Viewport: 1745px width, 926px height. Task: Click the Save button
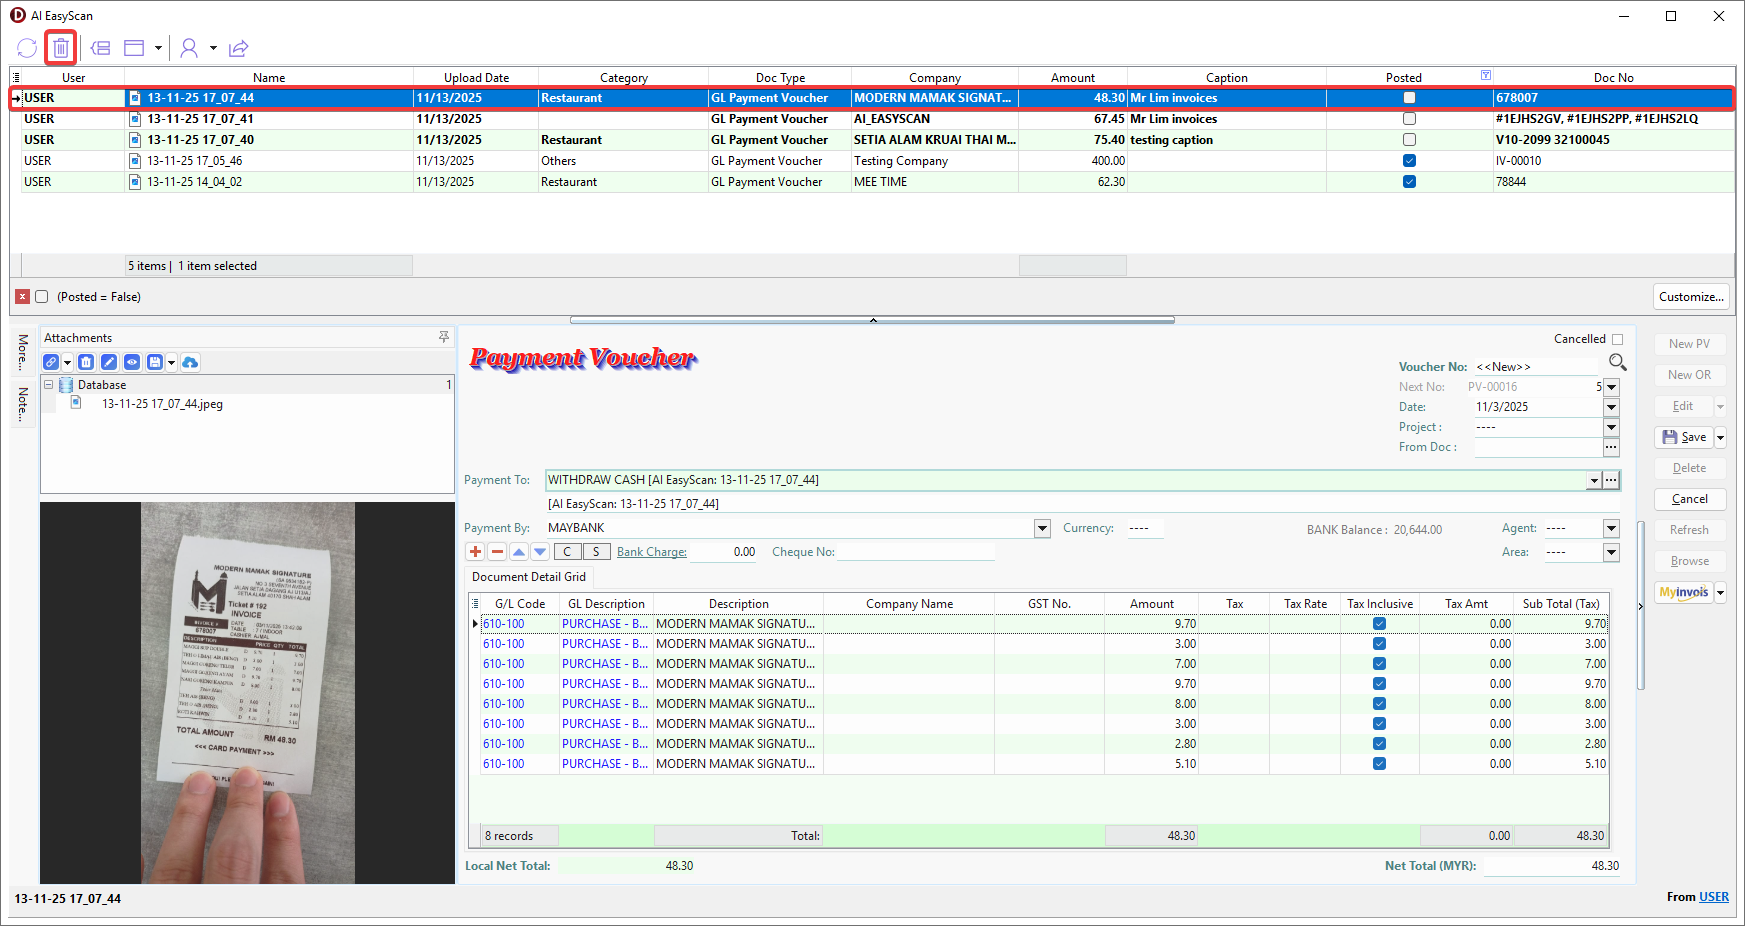(x=1684, y=437)
